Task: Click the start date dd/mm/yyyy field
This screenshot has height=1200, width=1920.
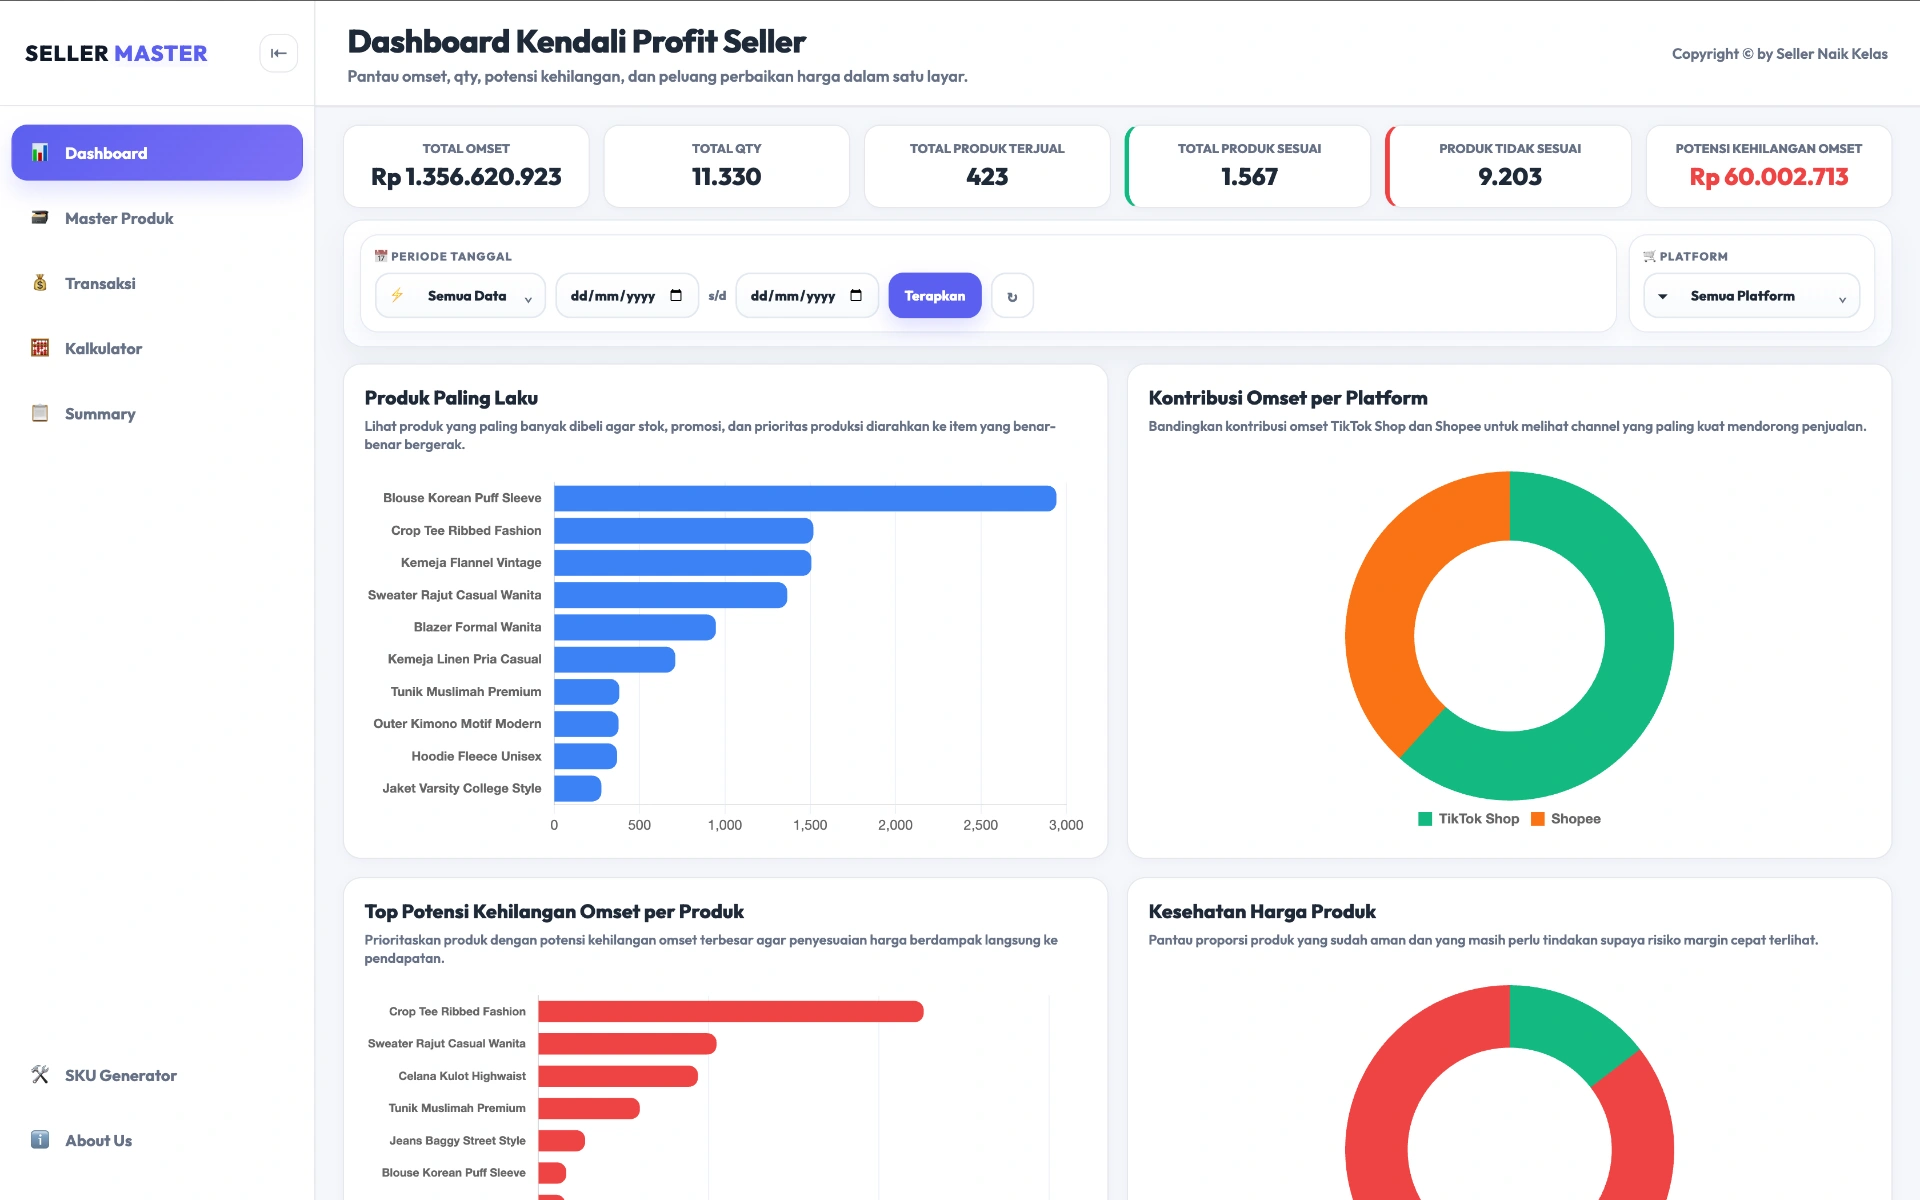Action: pyautogui.click(x=627, y=296)
